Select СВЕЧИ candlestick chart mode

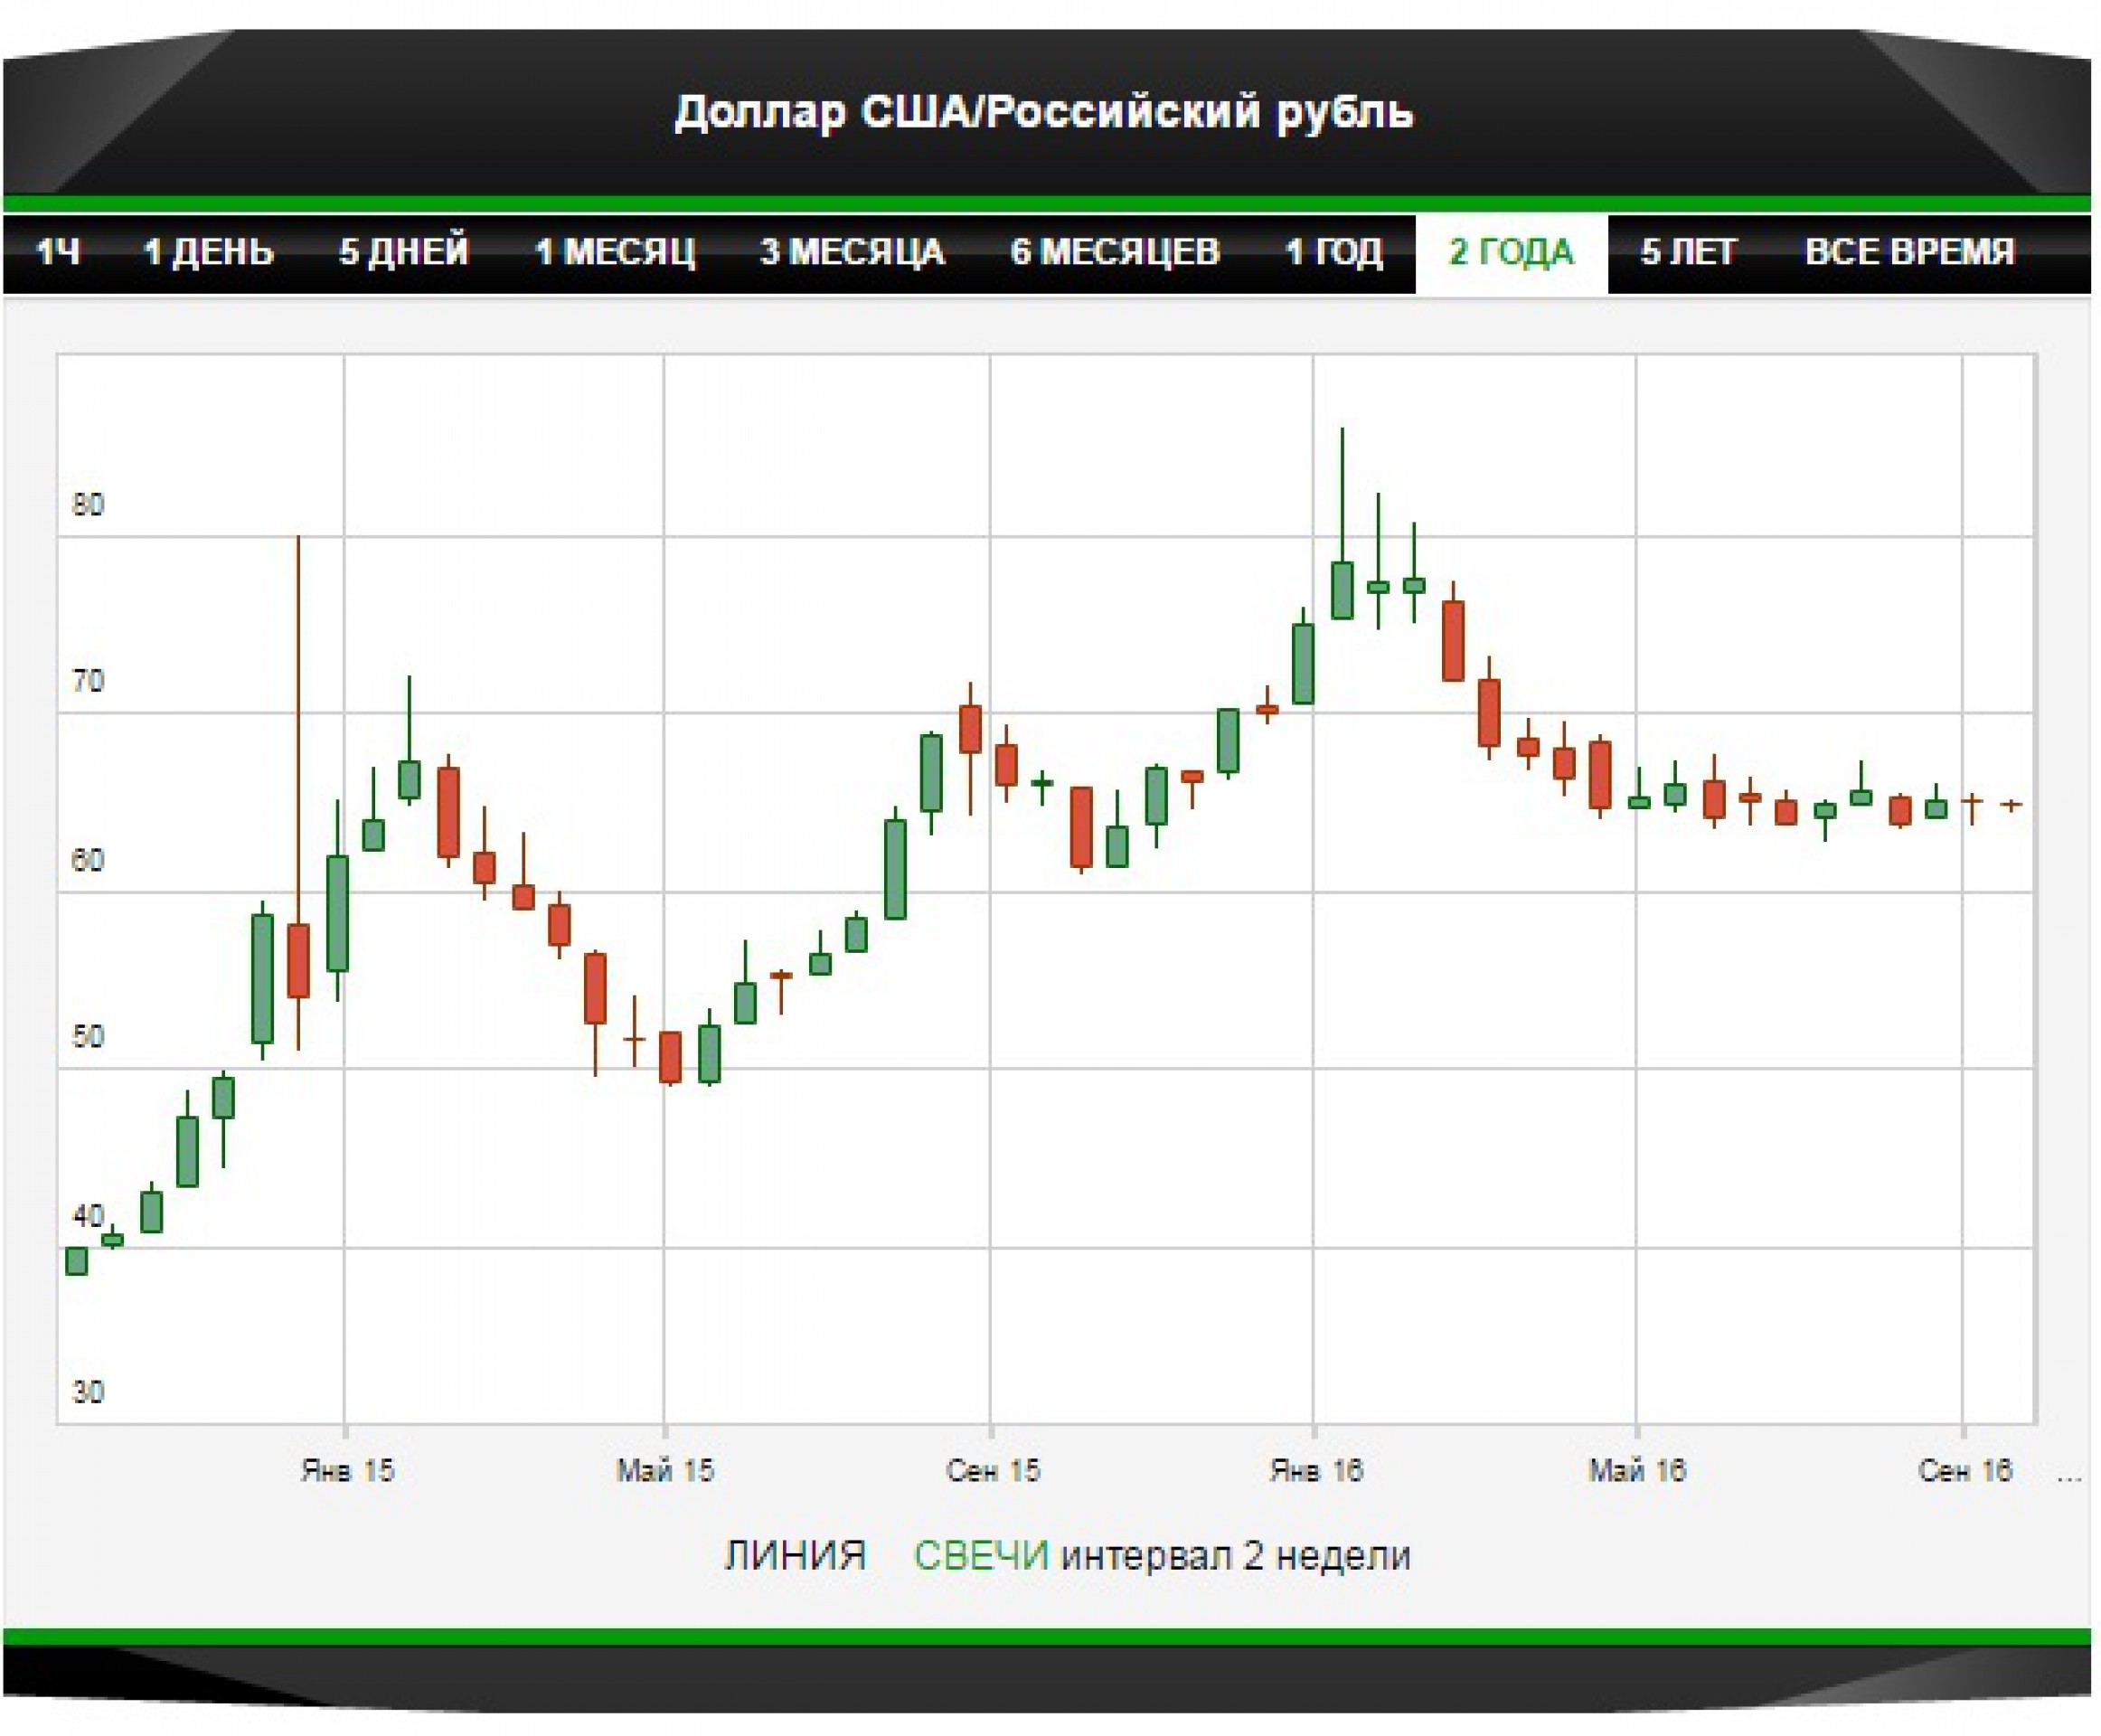(980, 1556)
